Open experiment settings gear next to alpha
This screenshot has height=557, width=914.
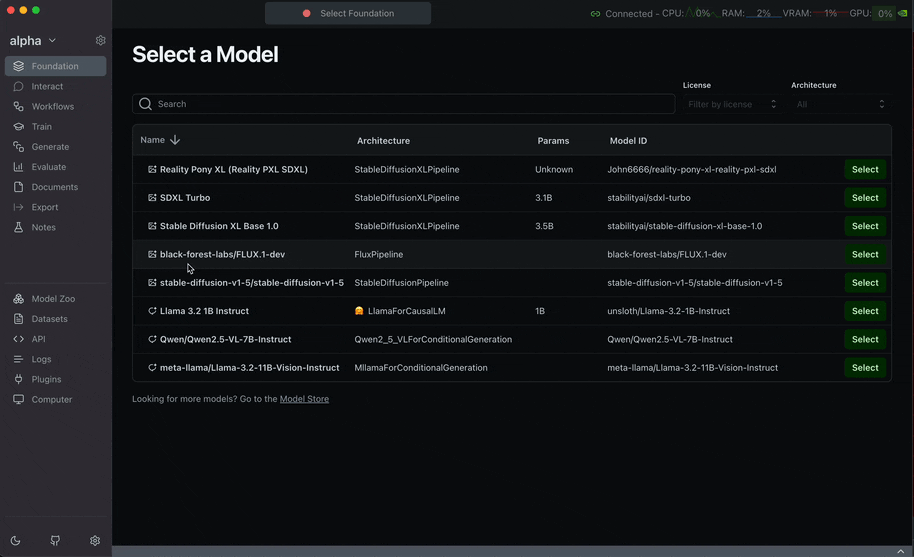point(100,41)
